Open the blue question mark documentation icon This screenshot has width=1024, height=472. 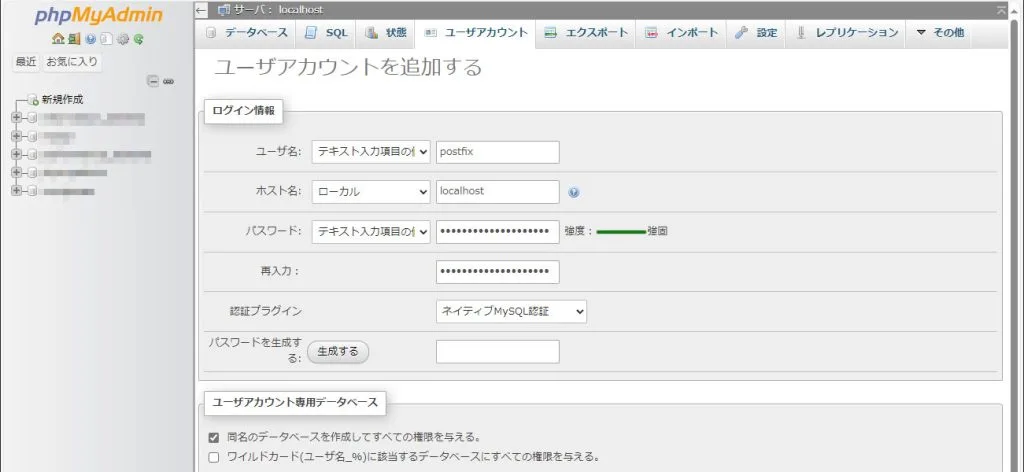click(91, 39)
